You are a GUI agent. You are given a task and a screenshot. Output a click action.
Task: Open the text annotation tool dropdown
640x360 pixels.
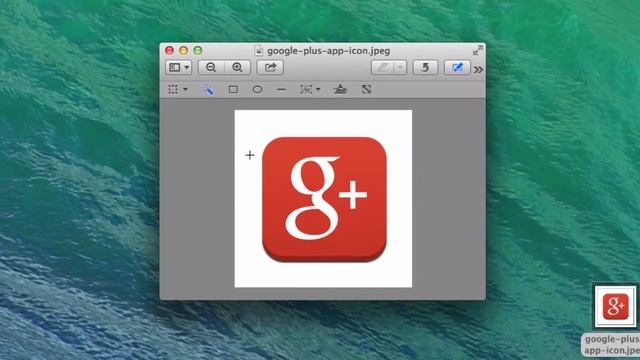tap(310, 89)
